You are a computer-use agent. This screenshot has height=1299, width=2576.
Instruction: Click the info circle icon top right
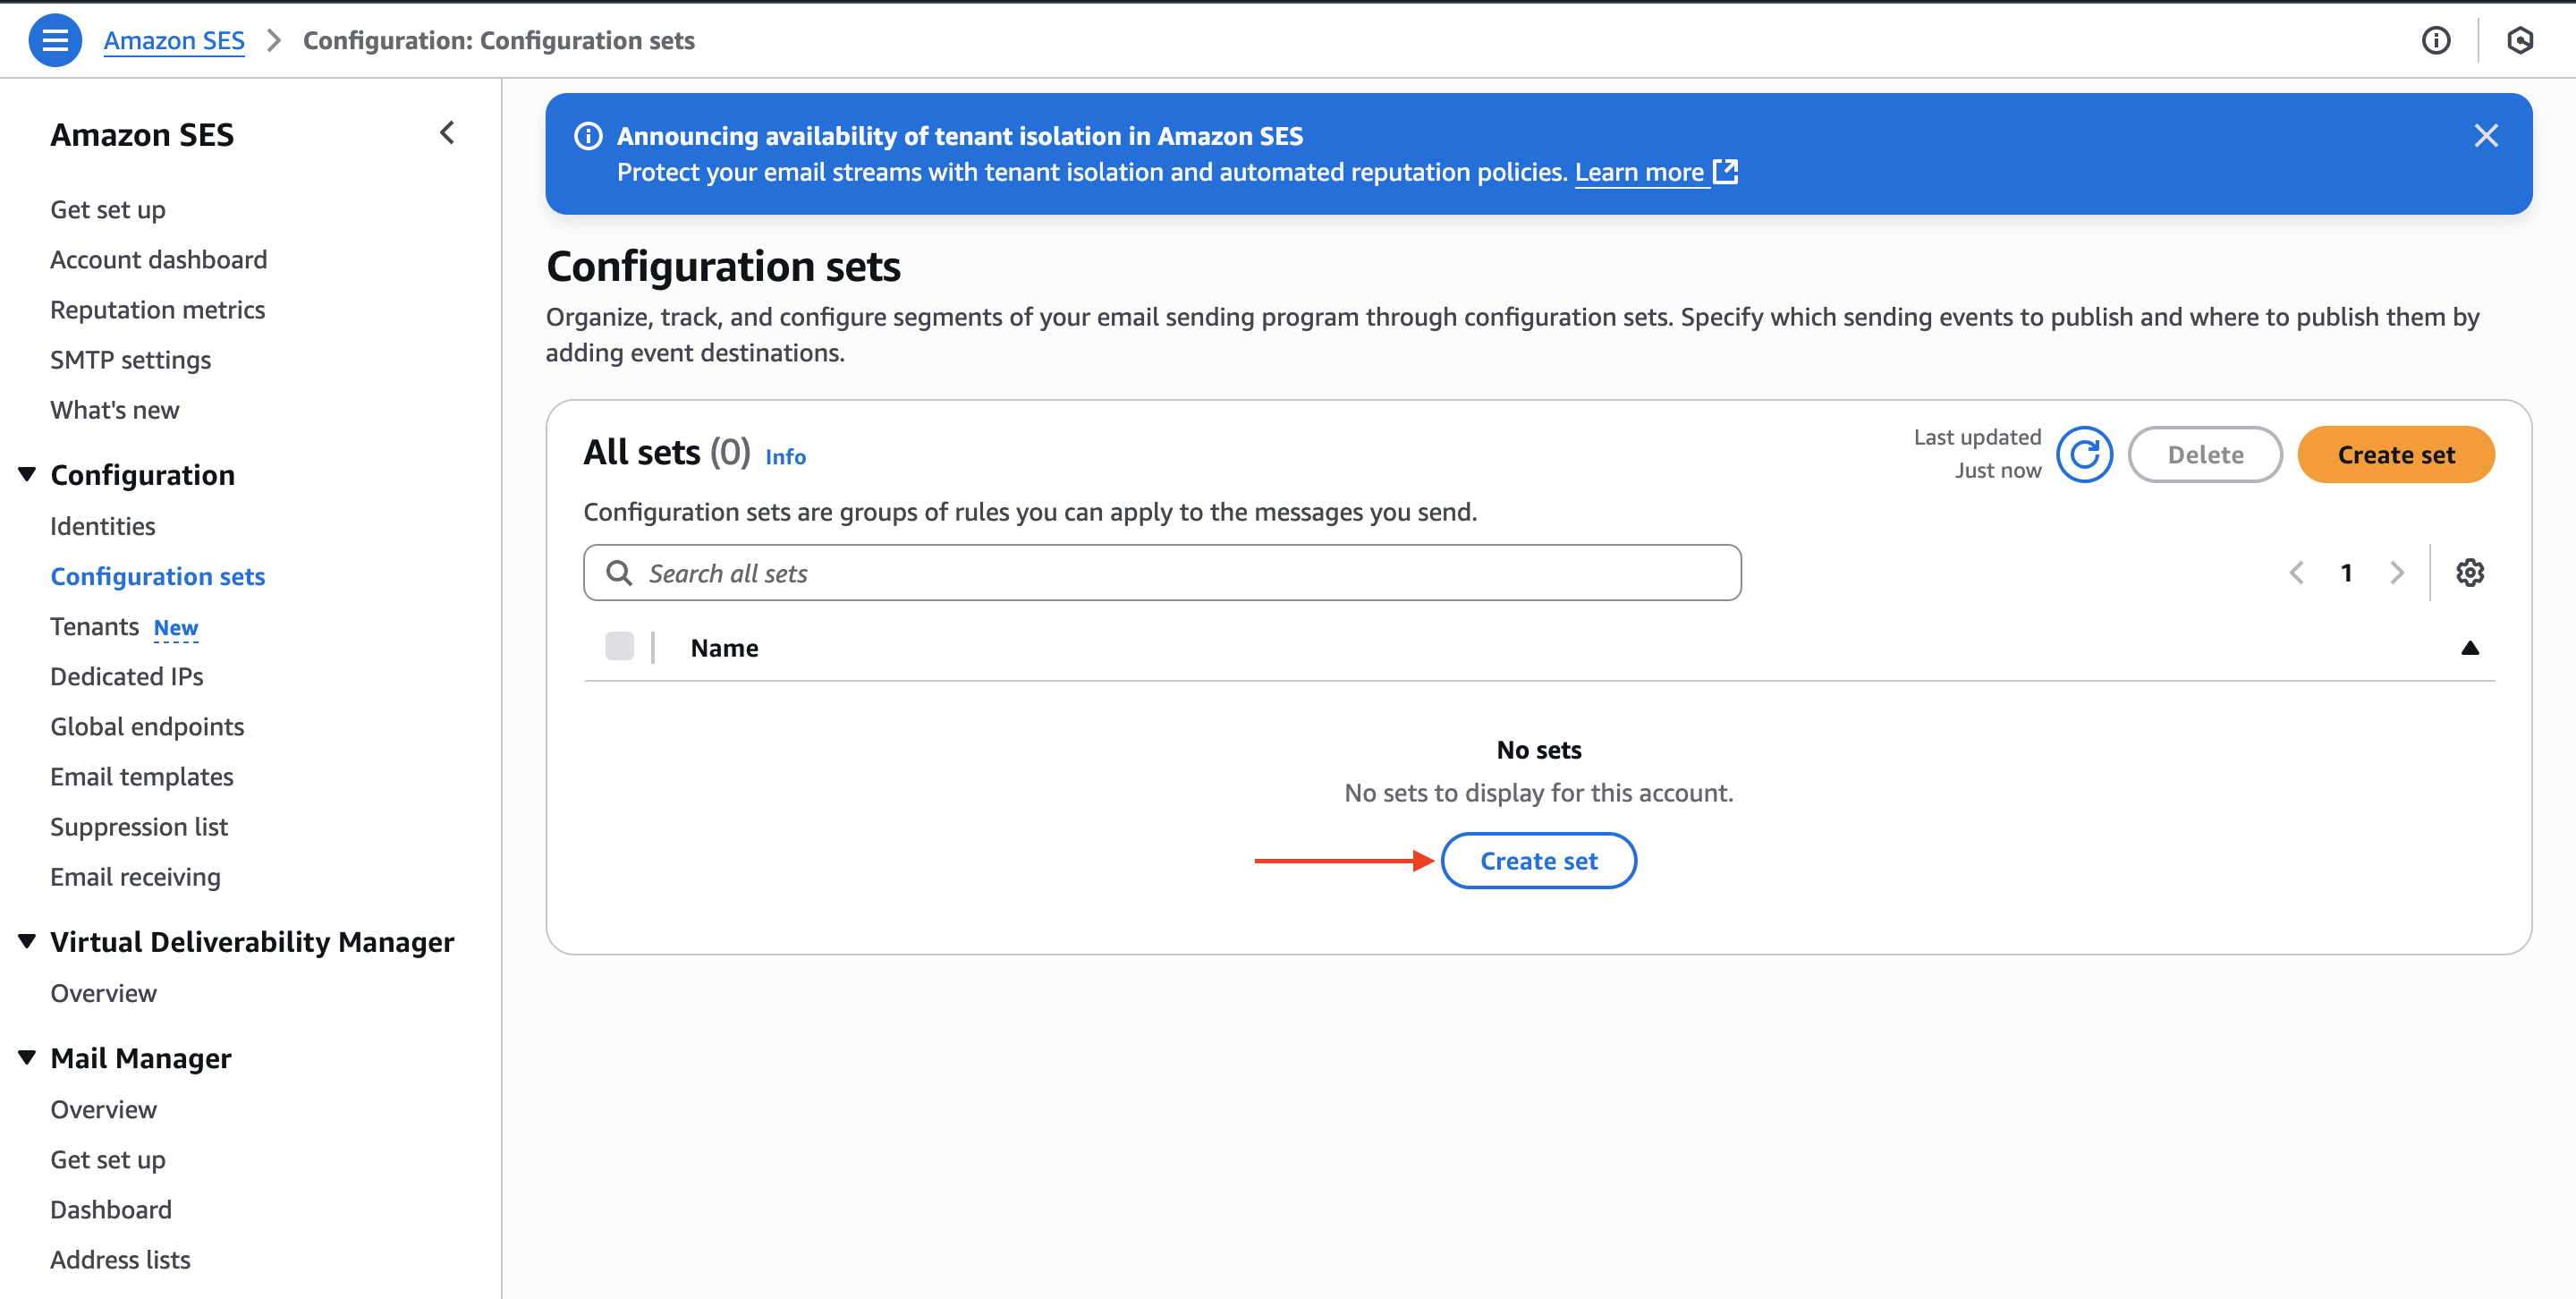coord(2435,40)
